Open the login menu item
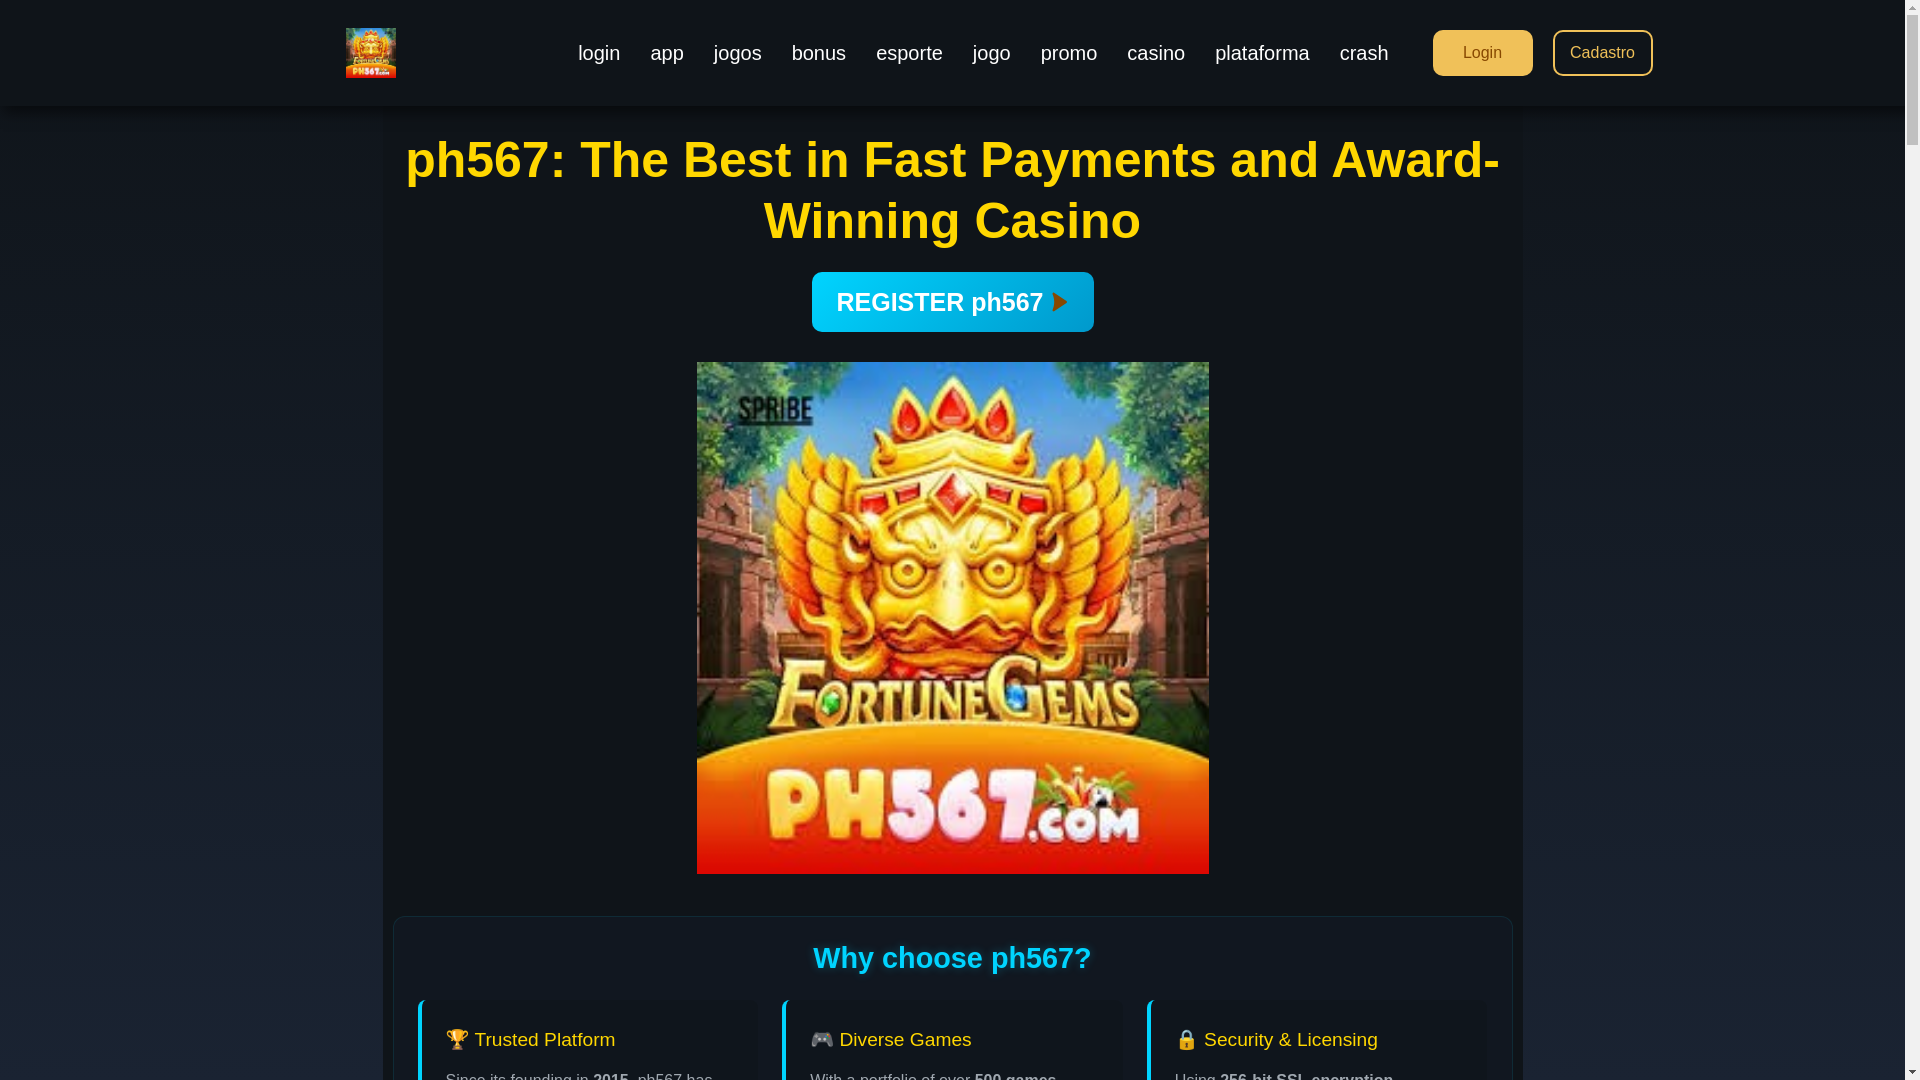 point(599,53)
